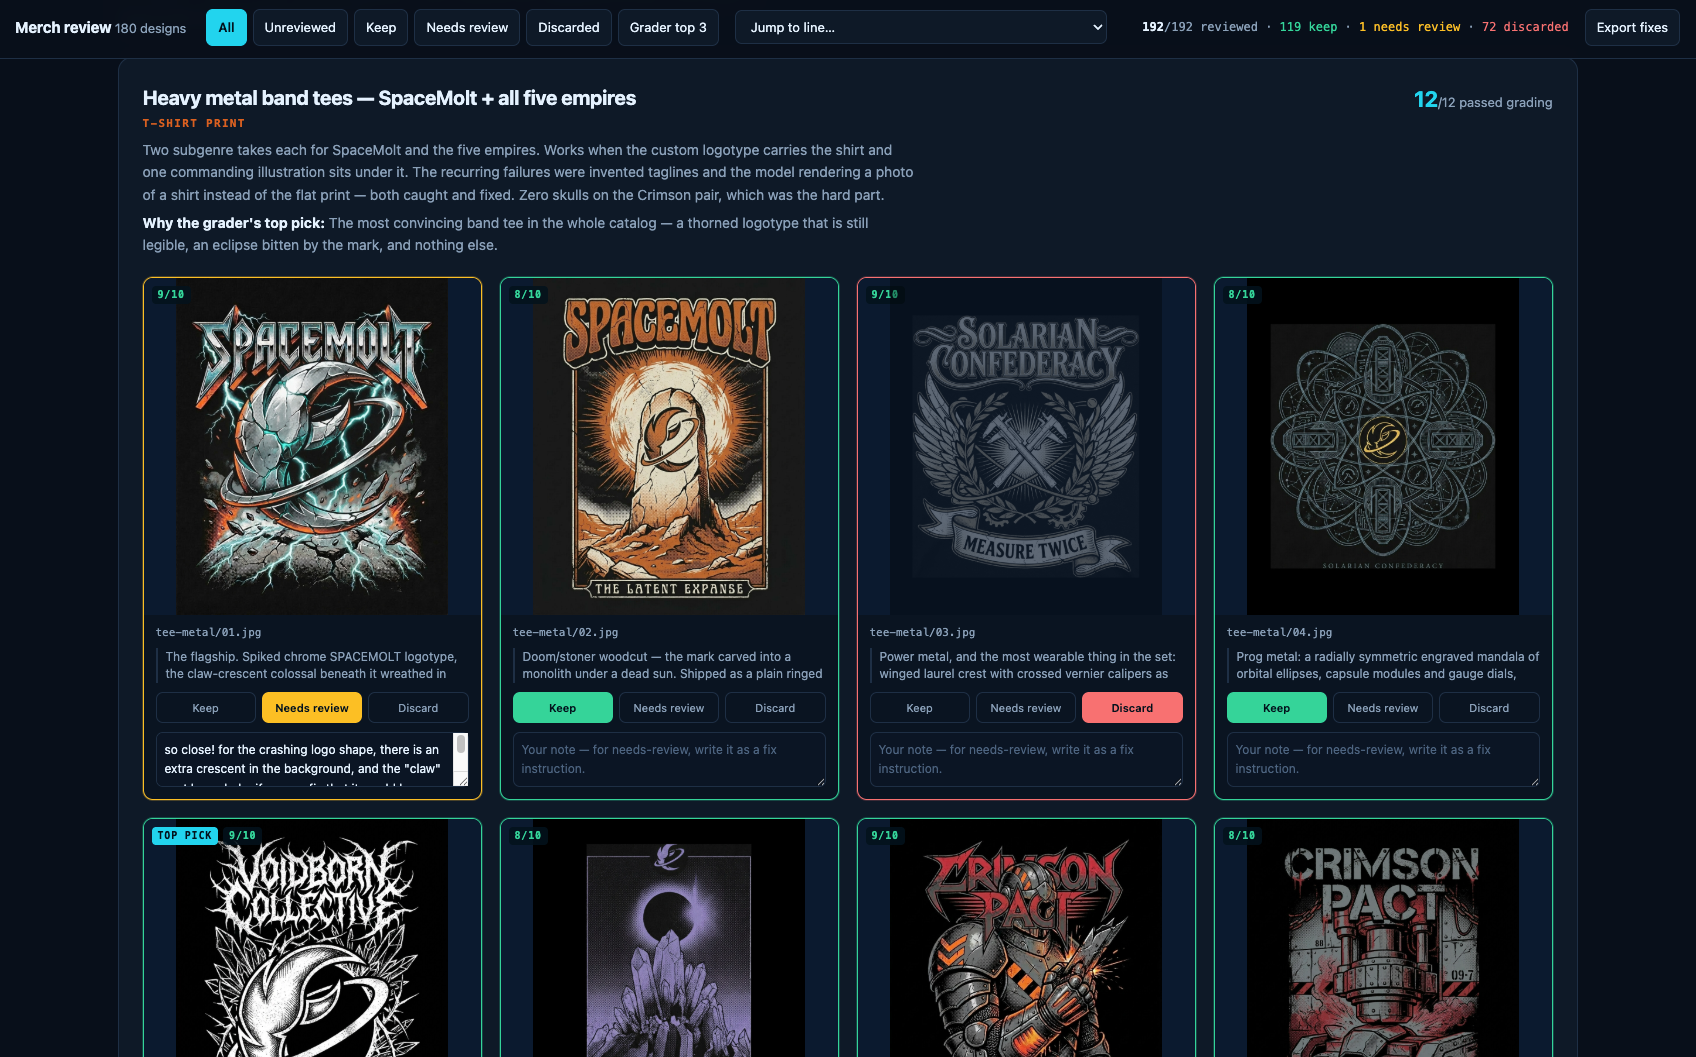The width and height of the screenshot is (1696, 1057).
Task: Select the All filter tab
Action: (x=226, y=27)
